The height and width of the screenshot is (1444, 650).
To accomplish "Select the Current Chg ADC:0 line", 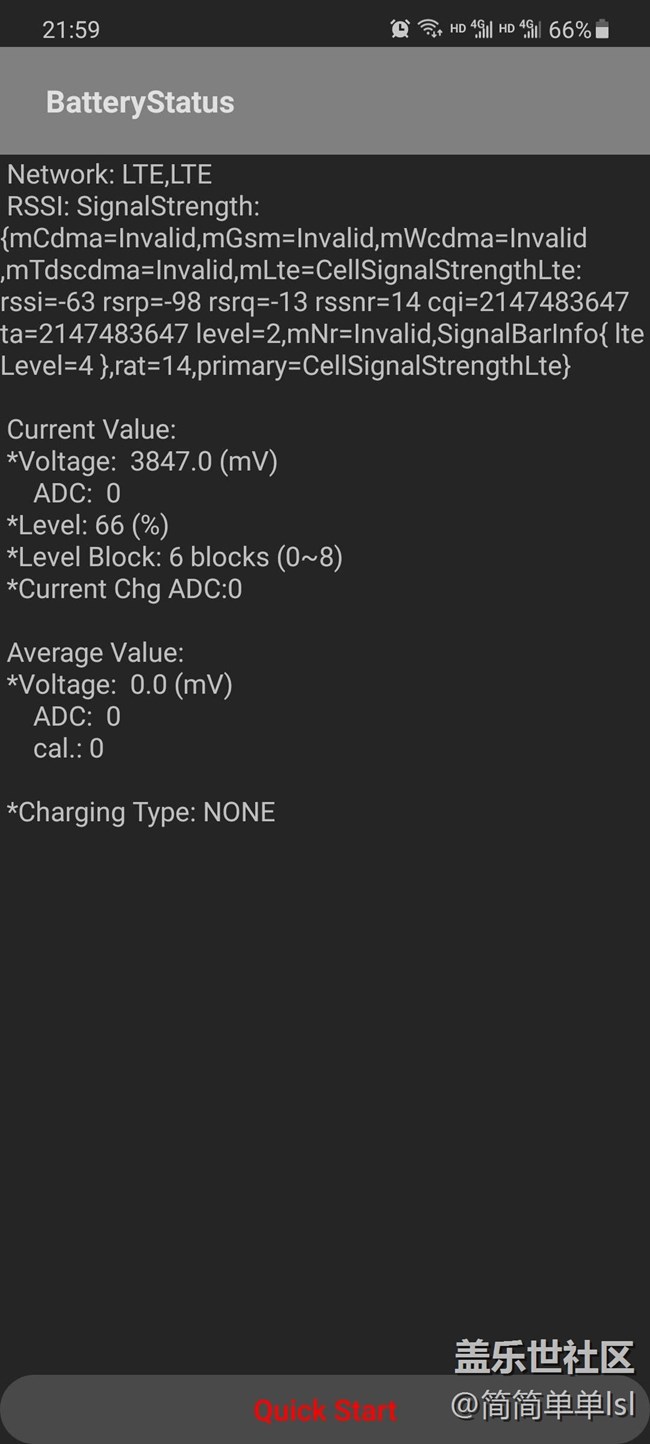I will (x=125, y=589).
